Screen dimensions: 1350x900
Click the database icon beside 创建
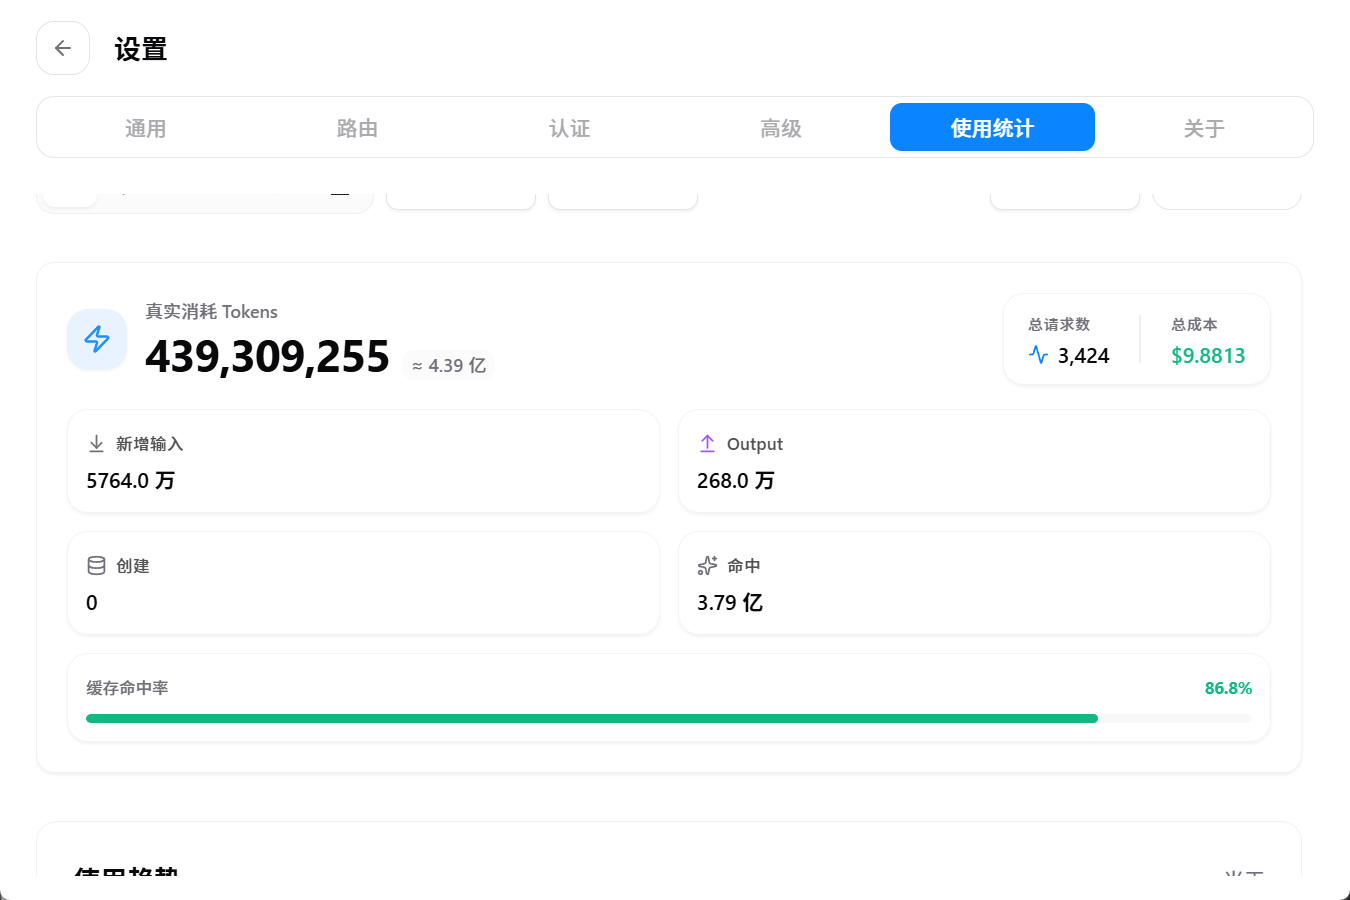[x=96, y=565]
